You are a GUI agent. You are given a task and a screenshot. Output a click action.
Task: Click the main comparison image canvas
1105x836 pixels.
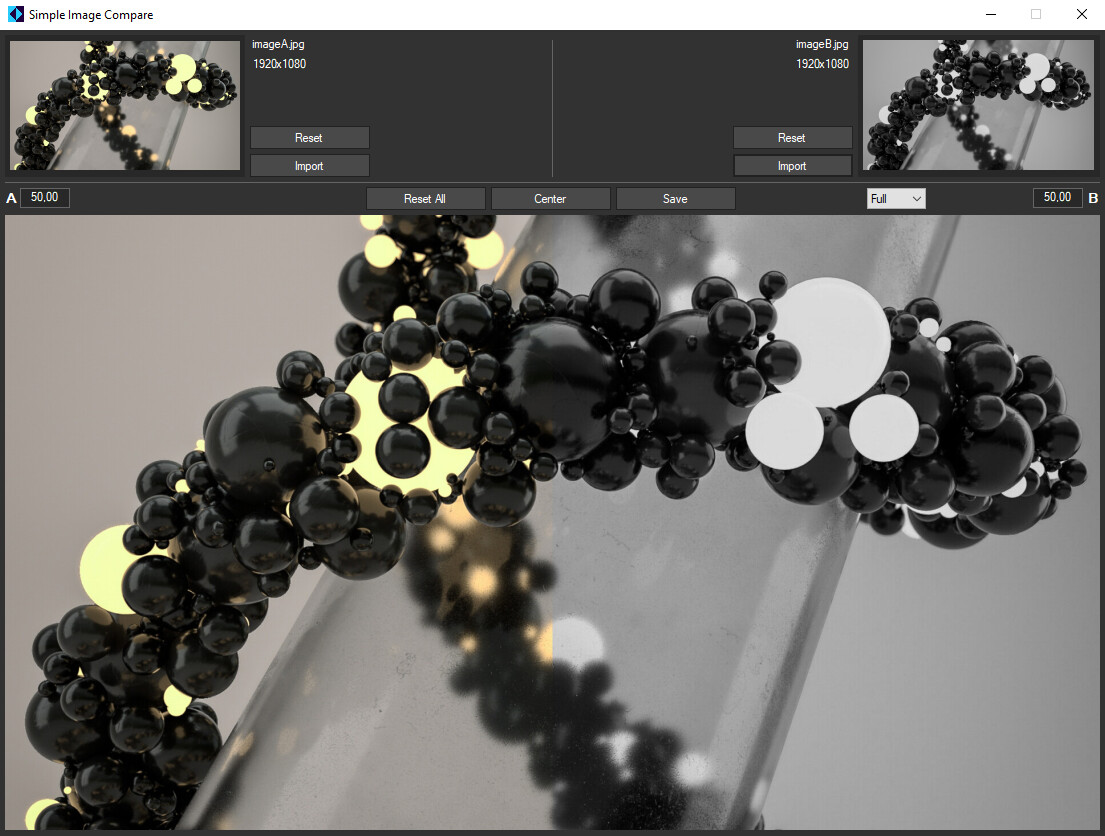click(x=552, y=522)
